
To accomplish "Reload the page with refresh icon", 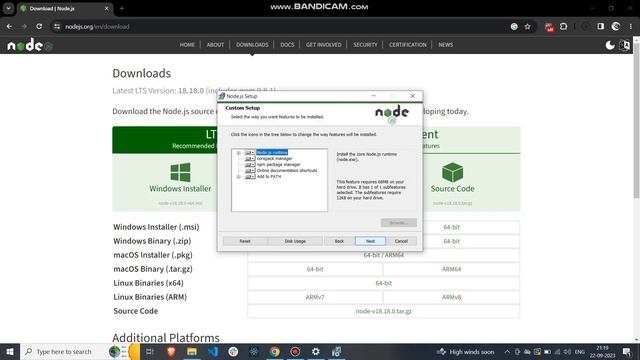I will (39, 27).
